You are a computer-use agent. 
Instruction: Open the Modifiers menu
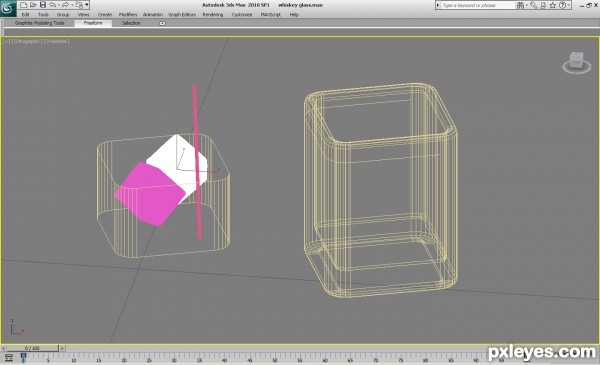(127, 15)
